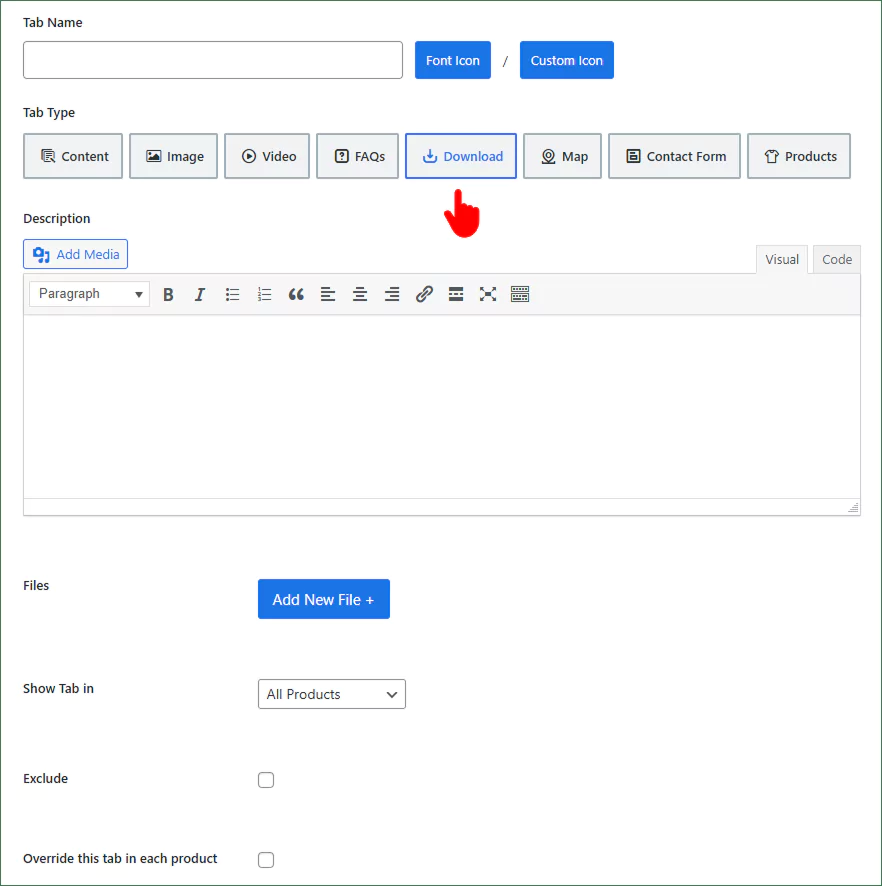Choose Content tab type

point(73,156)
